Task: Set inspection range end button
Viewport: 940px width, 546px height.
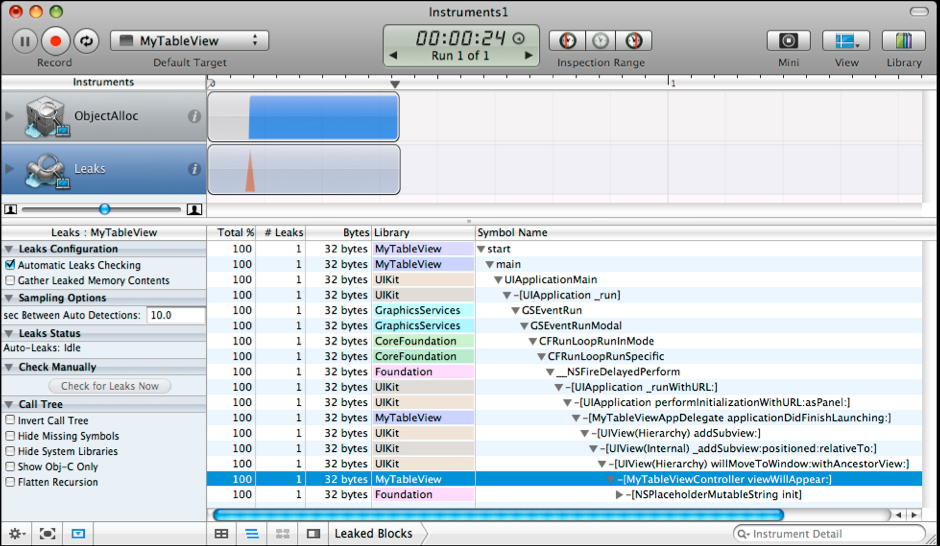Action: (634, 41)
